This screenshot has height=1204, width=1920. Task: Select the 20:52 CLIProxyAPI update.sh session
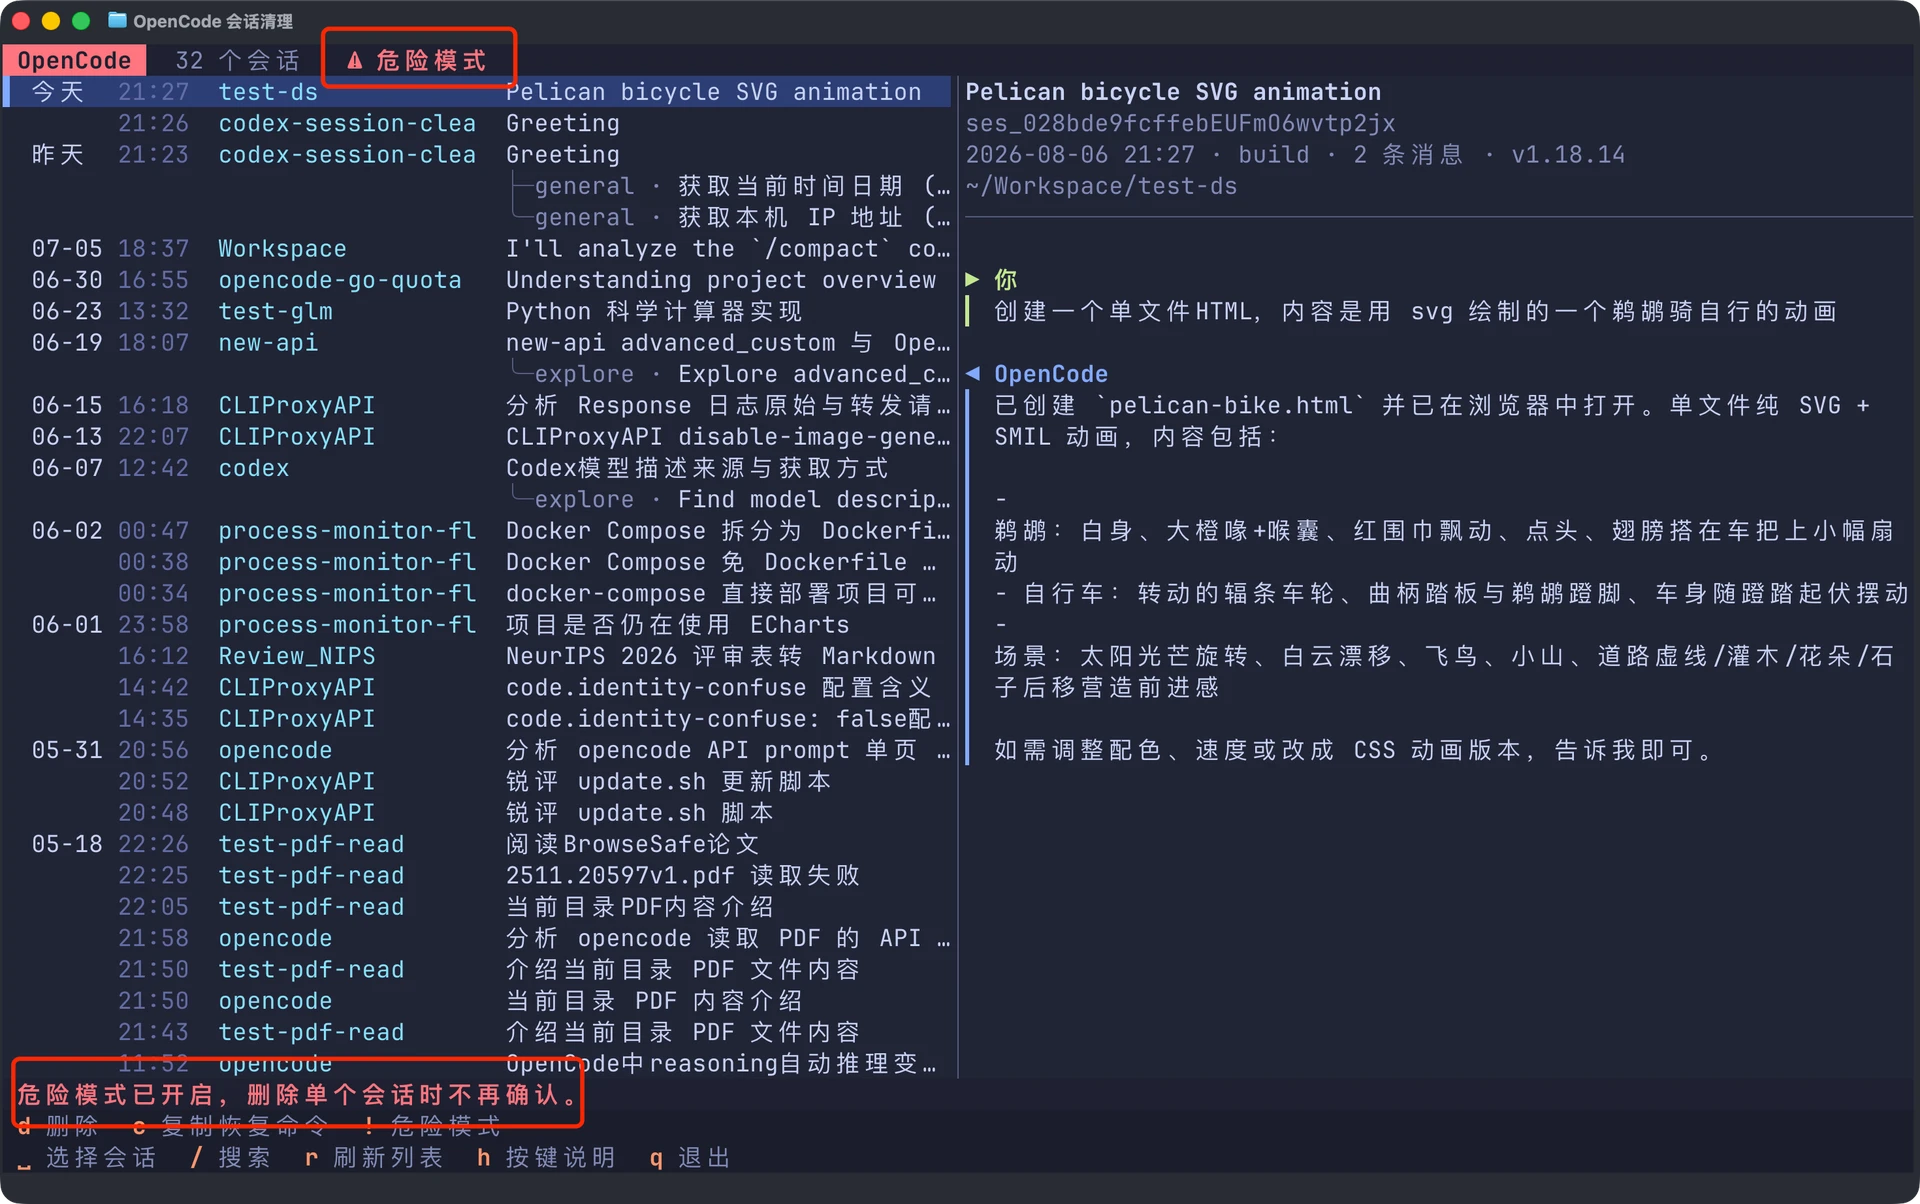click(x=476, y=781)
